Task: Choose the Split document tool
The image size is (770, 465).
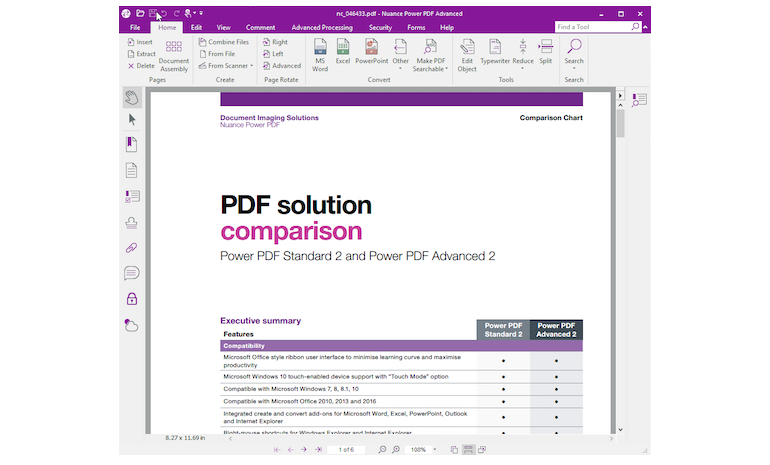Action: point(546,52)
